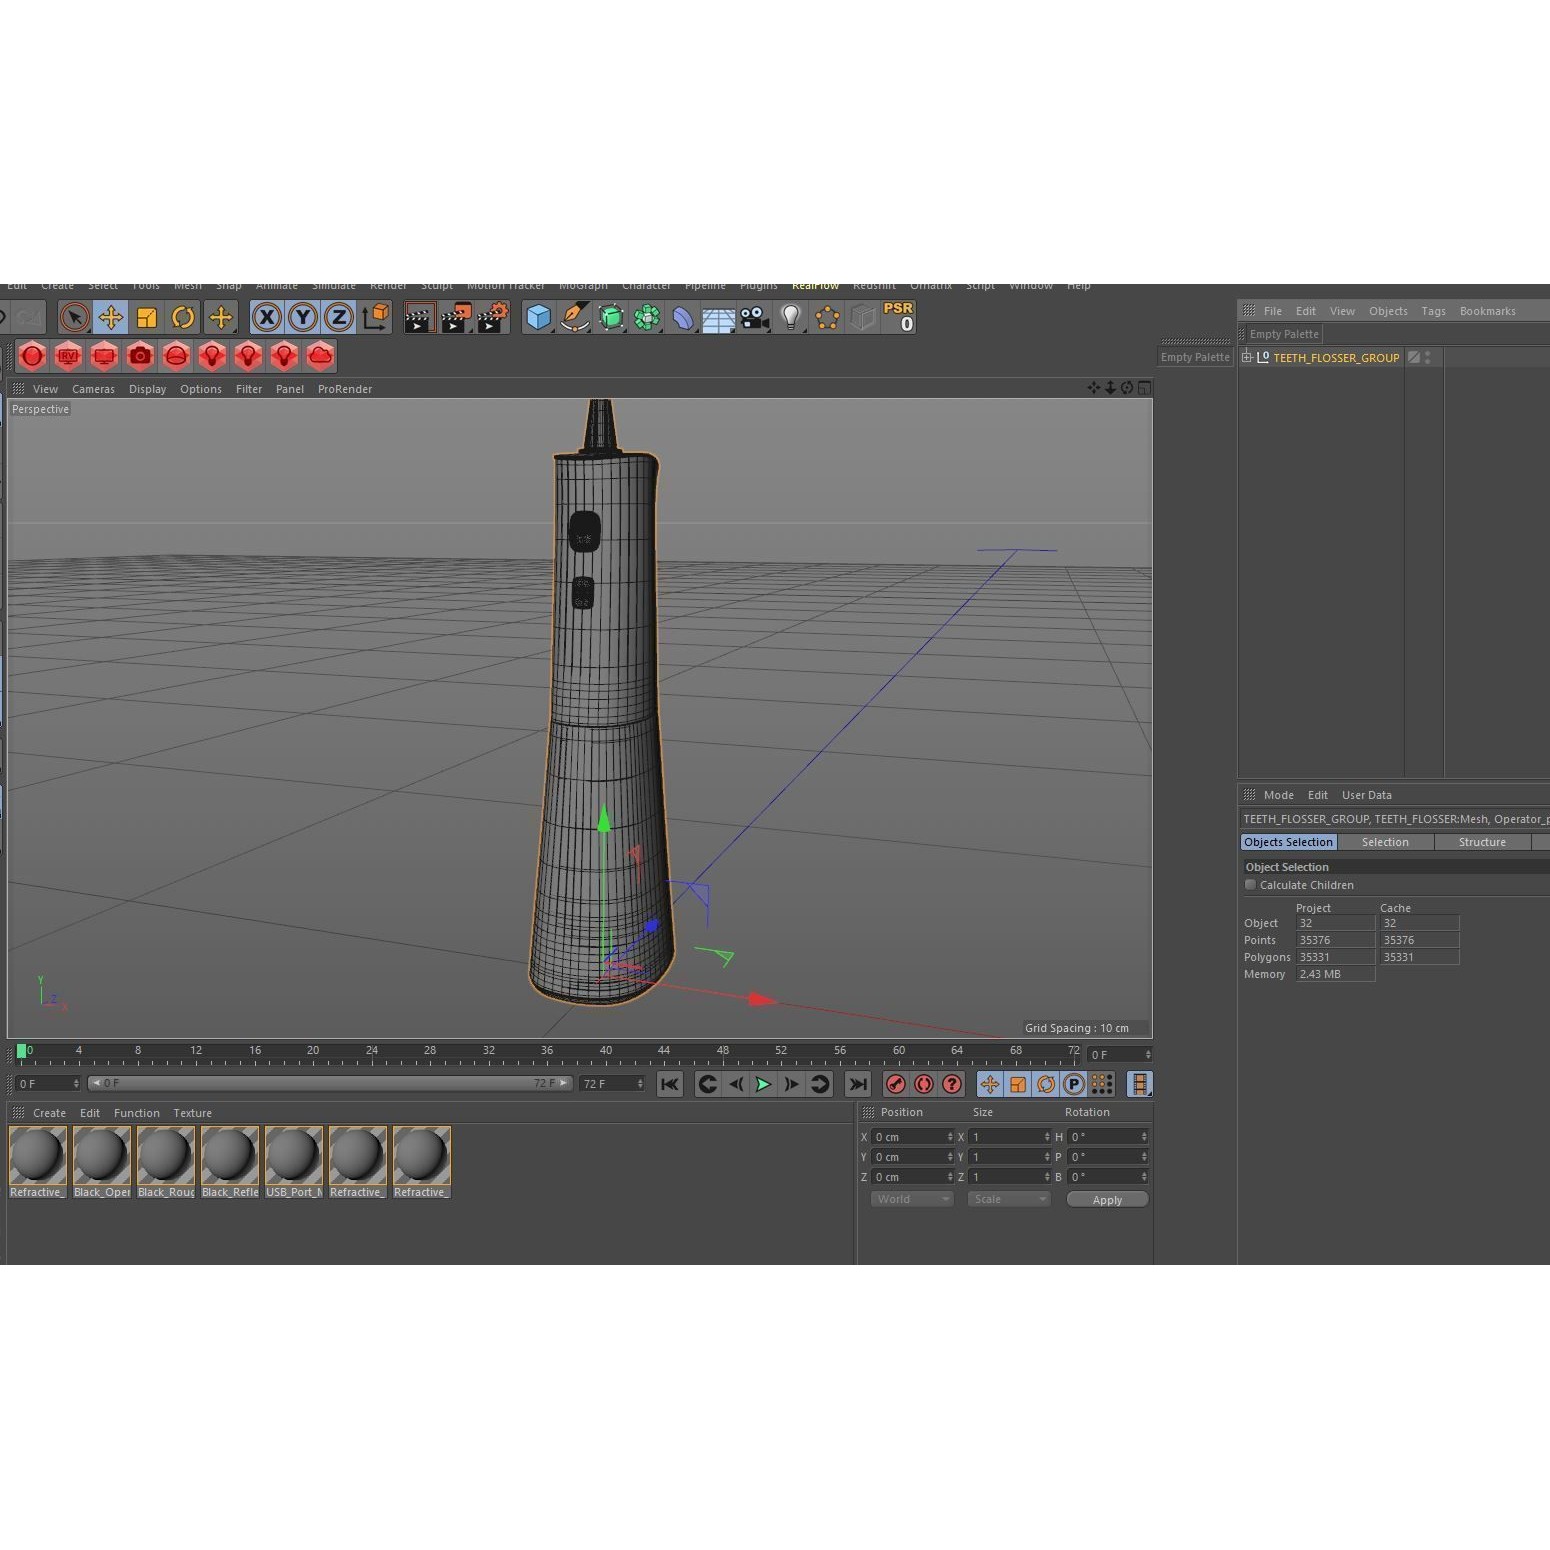Open the Scale dropdown next to Apply
This screenshot has height=1550, width=1550.
point(1008,1199)
